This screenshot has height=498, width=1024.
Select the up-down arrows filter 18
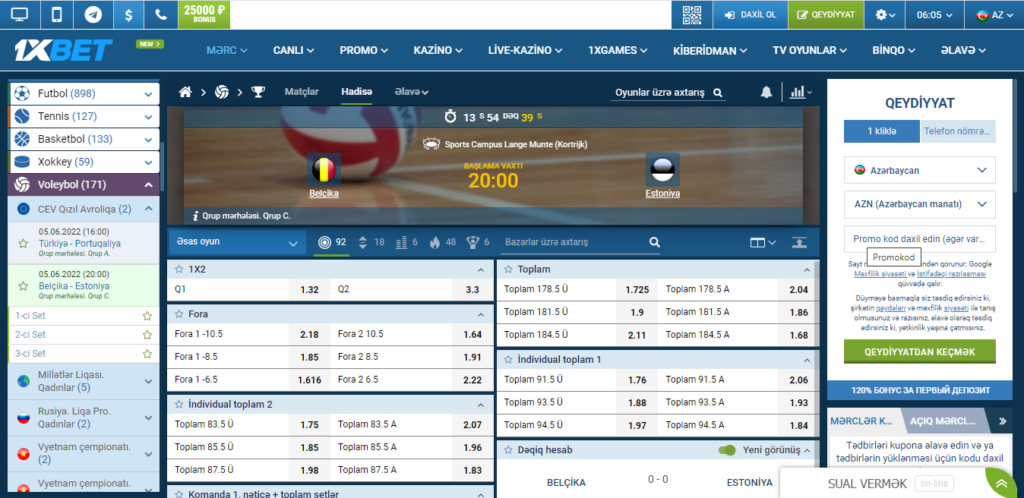[371, 242]
